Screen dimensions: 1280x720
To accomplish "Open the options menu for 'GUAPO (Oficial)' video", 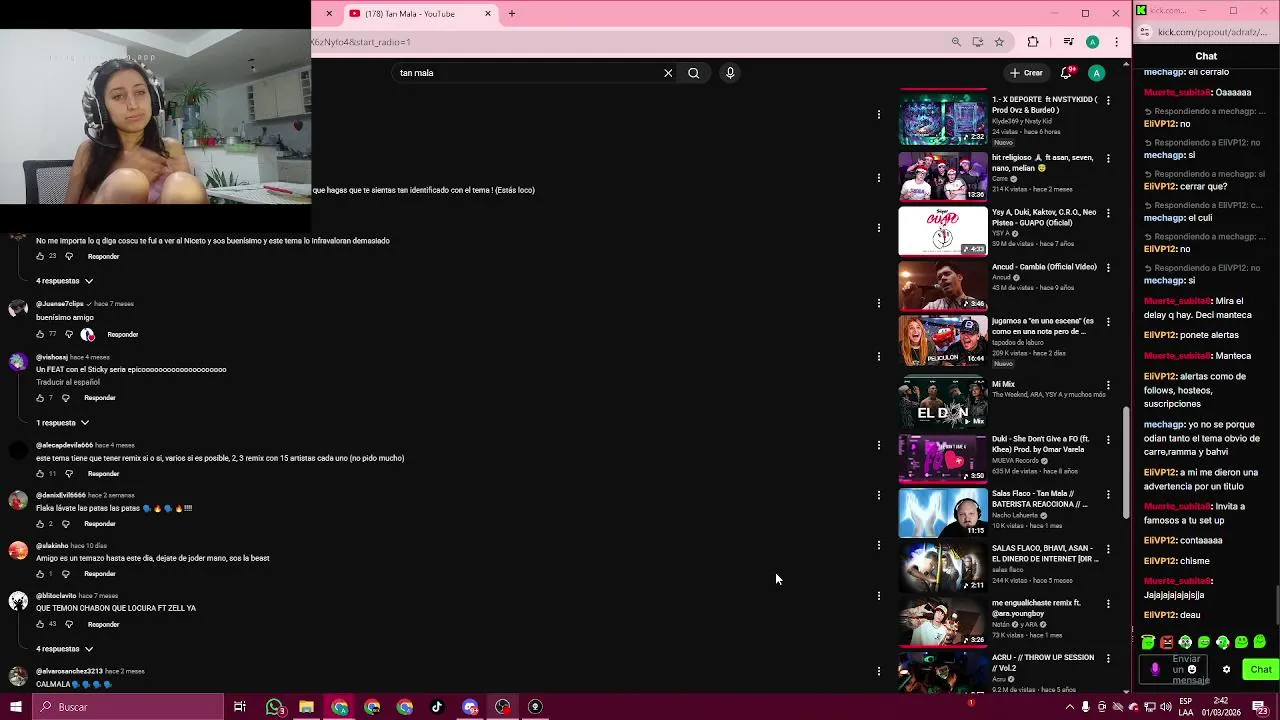I will [x=1108, y=213].
